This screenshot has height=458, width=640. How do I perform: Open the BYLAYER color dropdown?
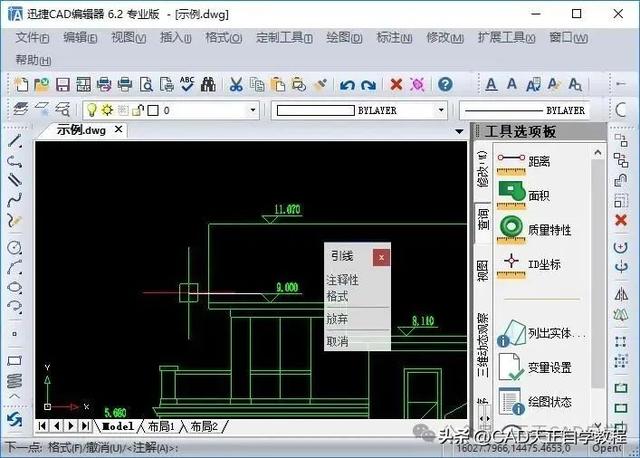pyautogui.click(x=441, y=110)
